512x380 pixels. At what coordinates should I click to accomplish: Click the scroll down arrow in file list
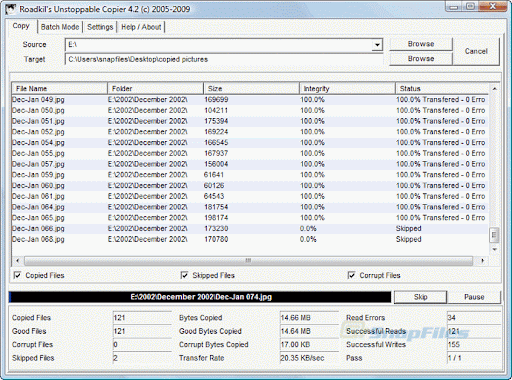click(x=495, y=249)
